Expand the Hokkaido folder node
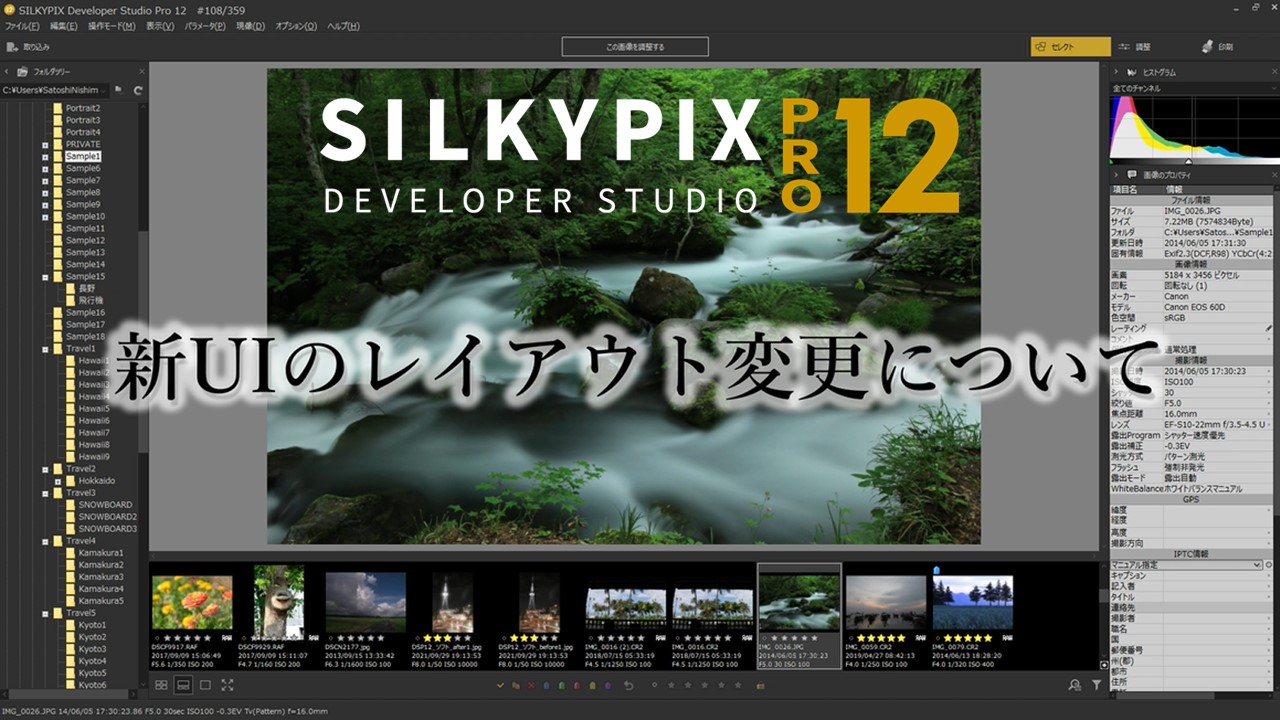This screenshot has height=720, width=1280. point(58,480)
